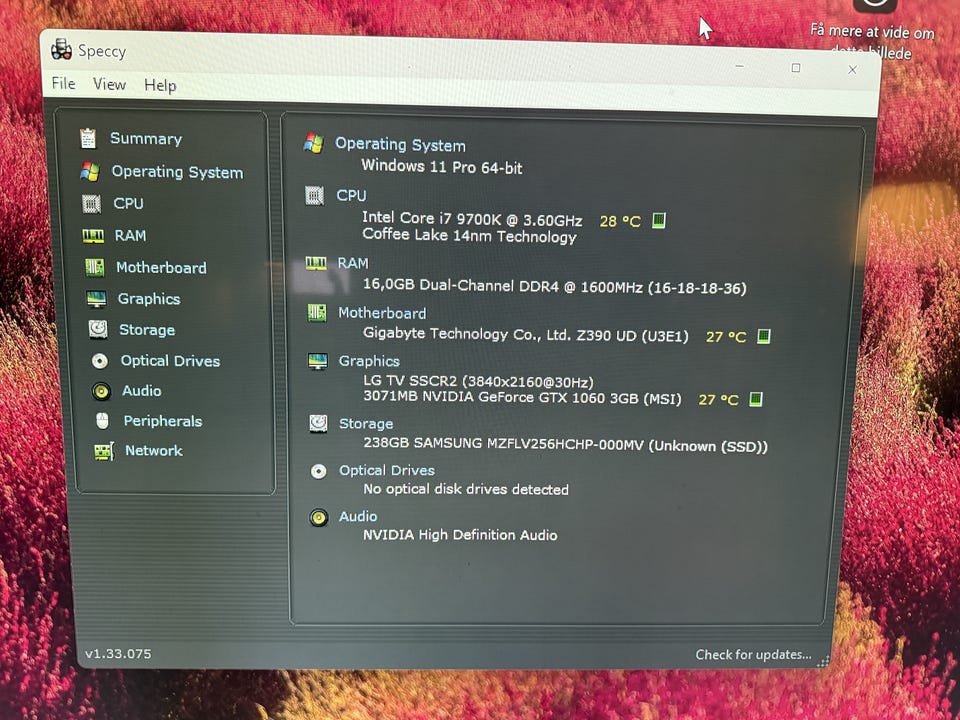
Task: Click the motherboard temperature value 27 °C
Action: 726,337
